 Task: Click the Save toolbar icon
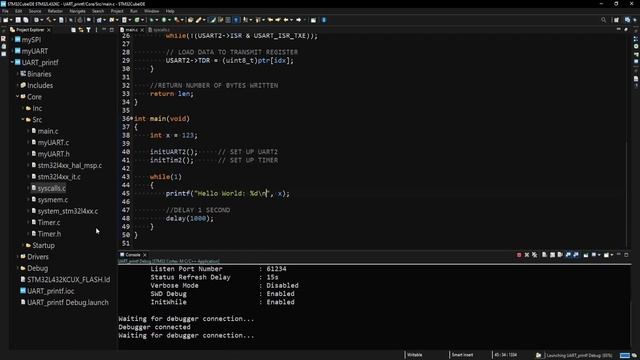(18, 20)
